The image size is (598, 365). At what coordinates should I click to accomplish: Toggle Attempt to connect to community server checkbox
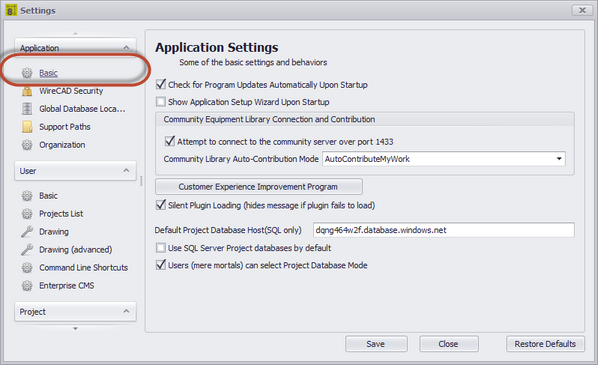point(170,141)
